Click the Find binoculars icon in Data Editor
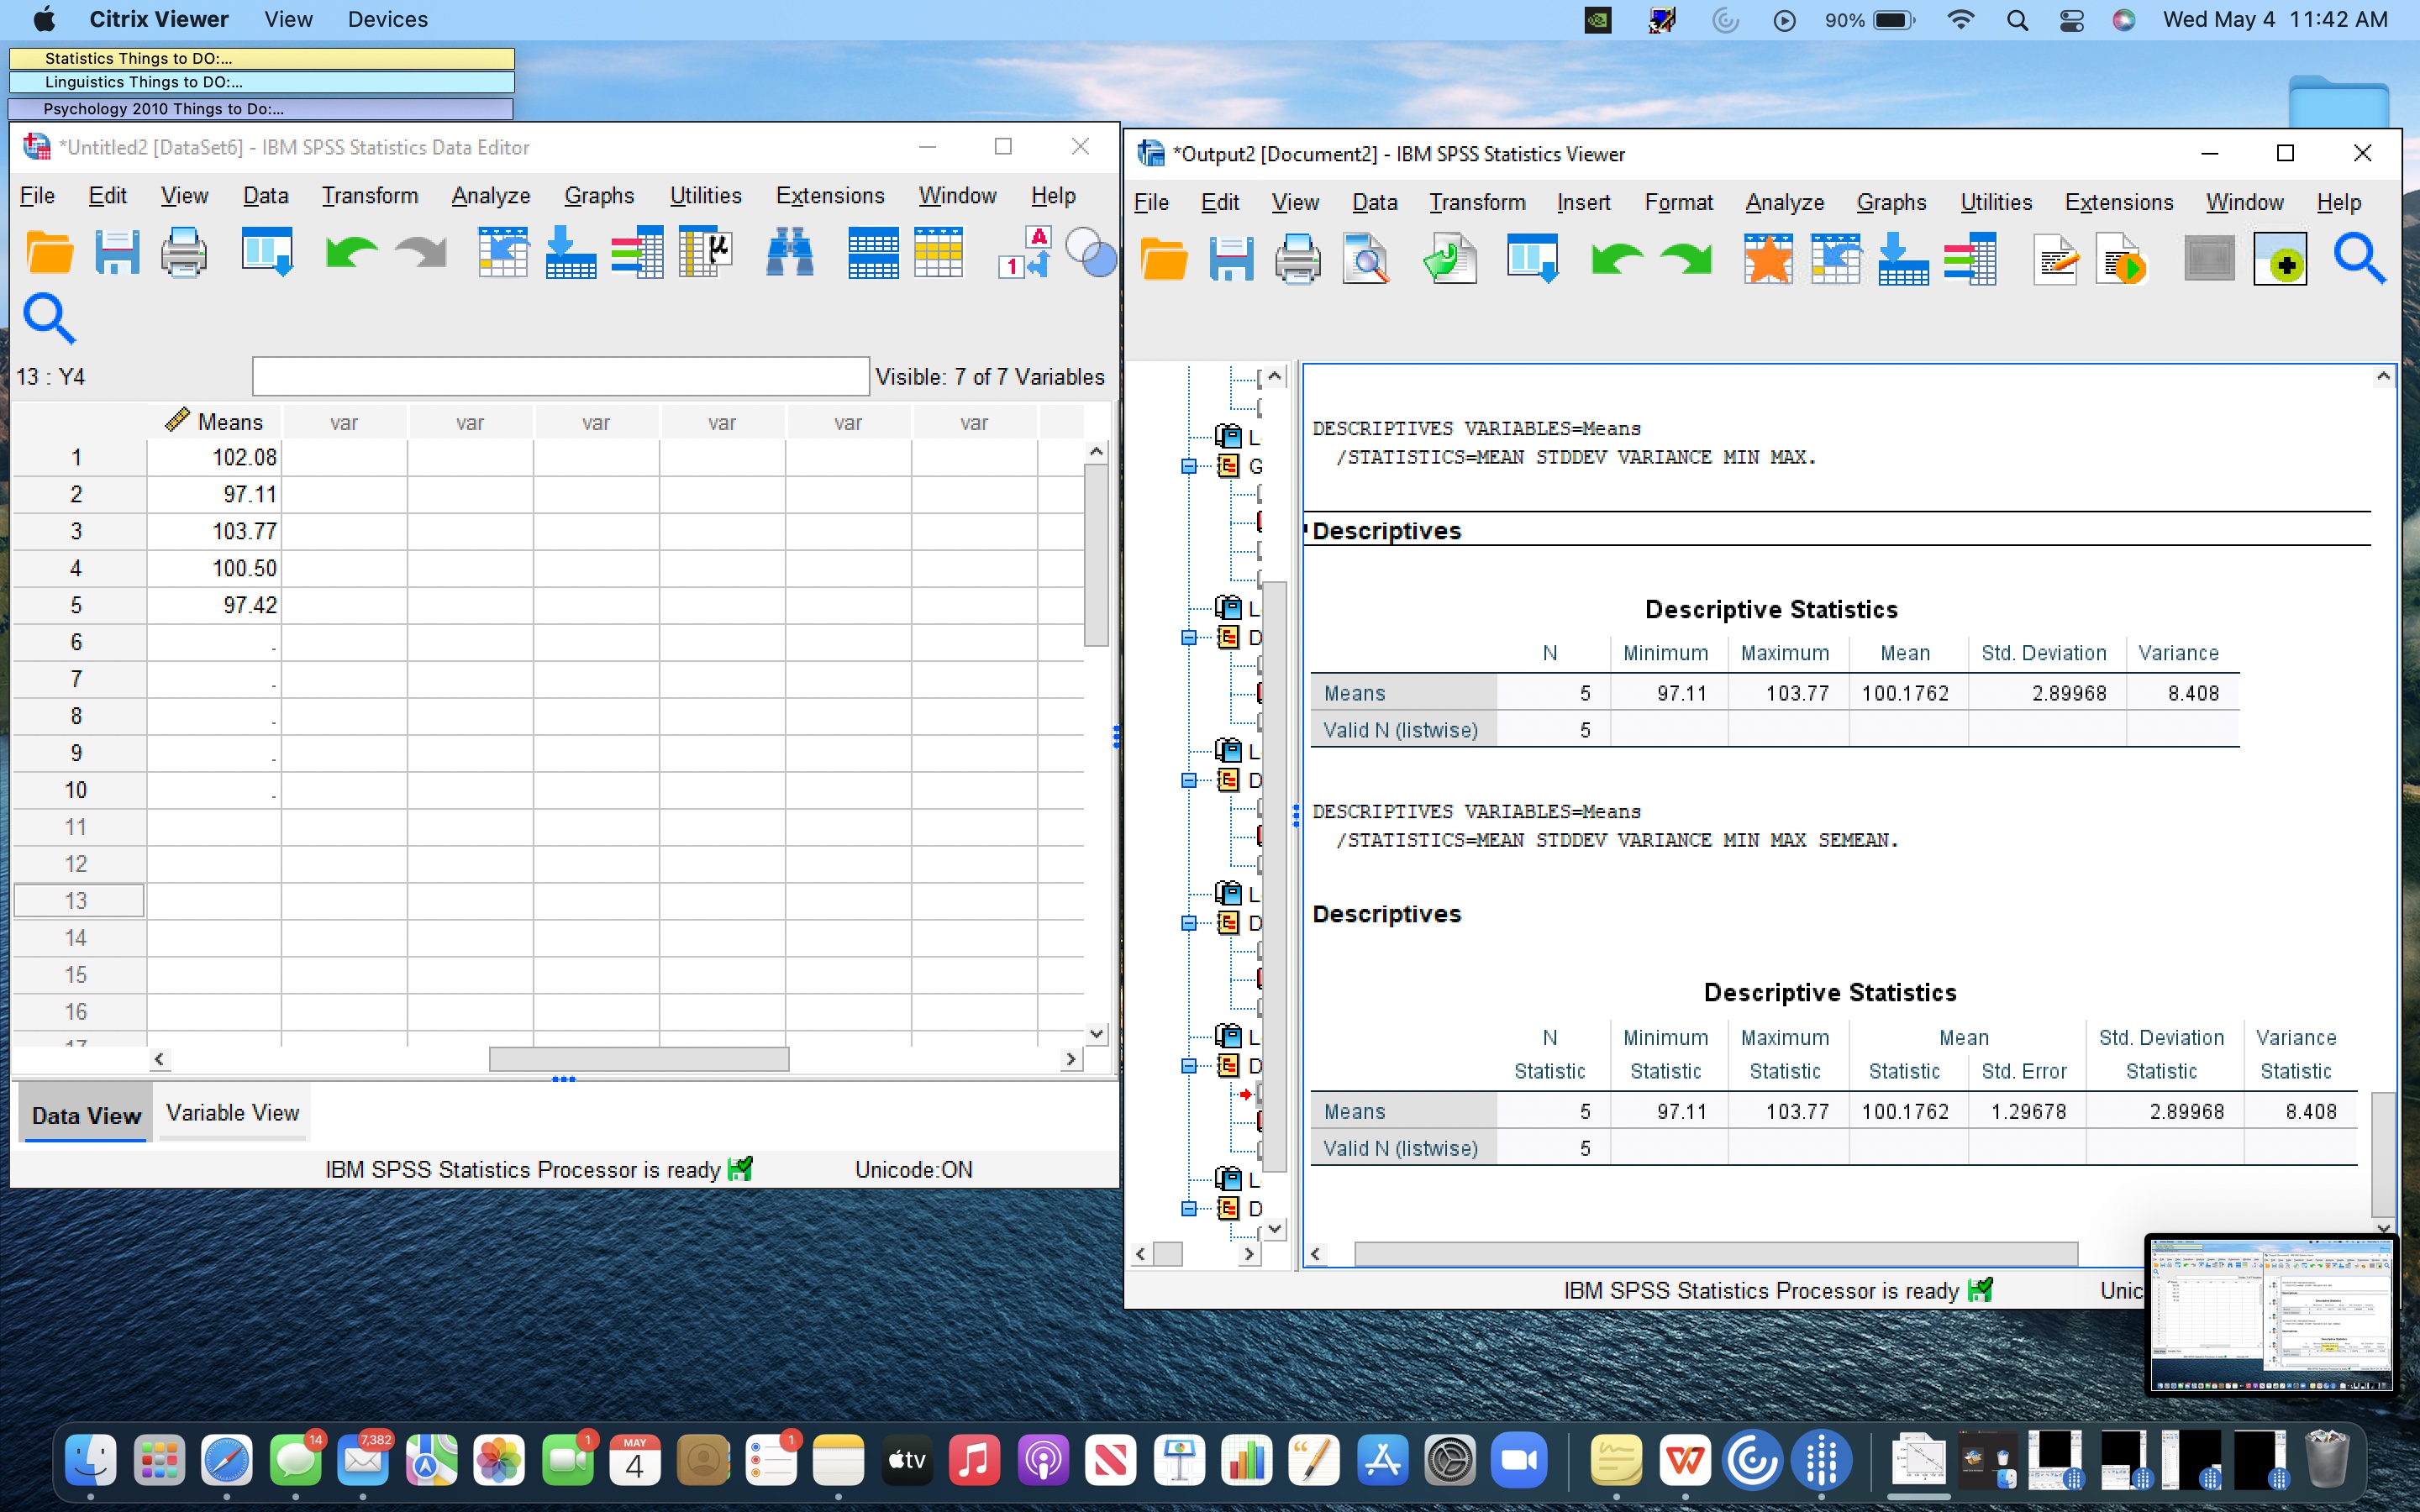The image size is (2420, 1512). pos(789,252)
